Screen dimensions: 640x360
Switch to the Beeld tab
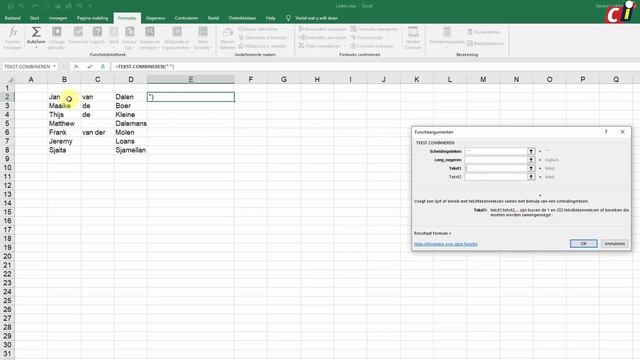point(213,18)
